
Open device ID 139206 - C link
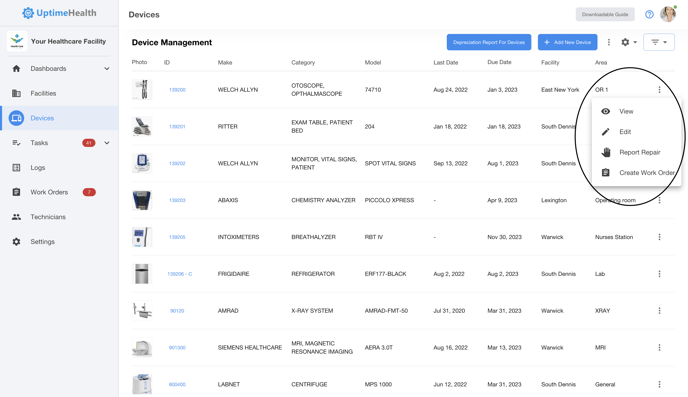pos(179,274)
